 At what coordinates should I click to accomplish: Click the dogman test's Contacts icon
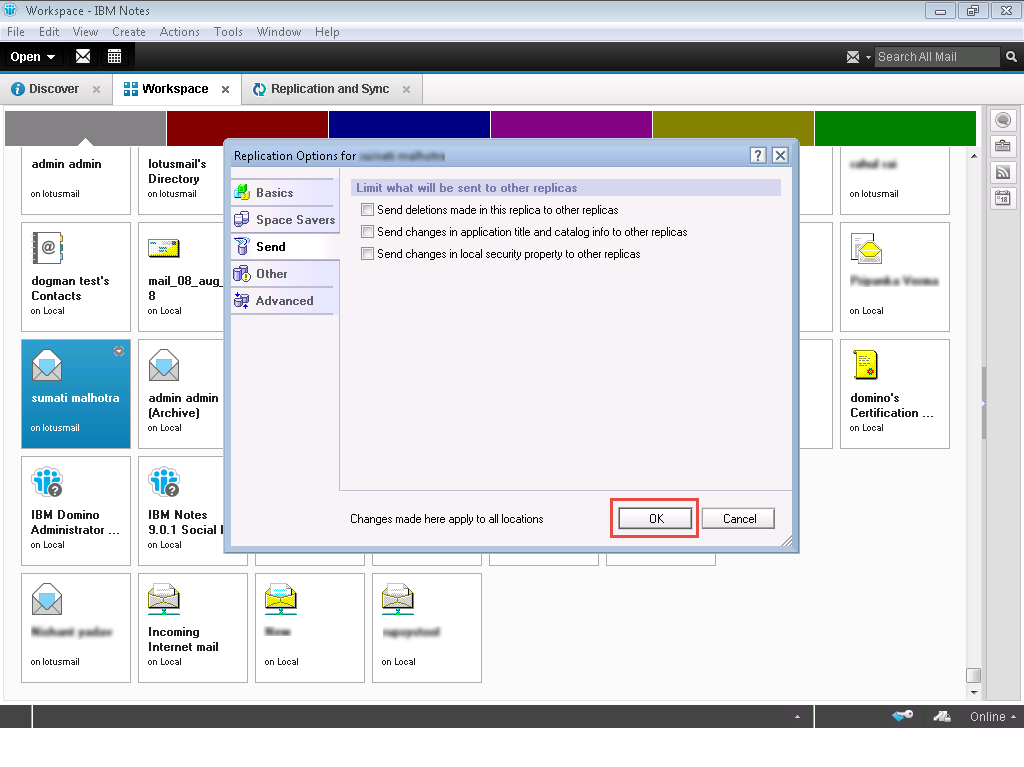pyautogui.click(x=48, y=248)
